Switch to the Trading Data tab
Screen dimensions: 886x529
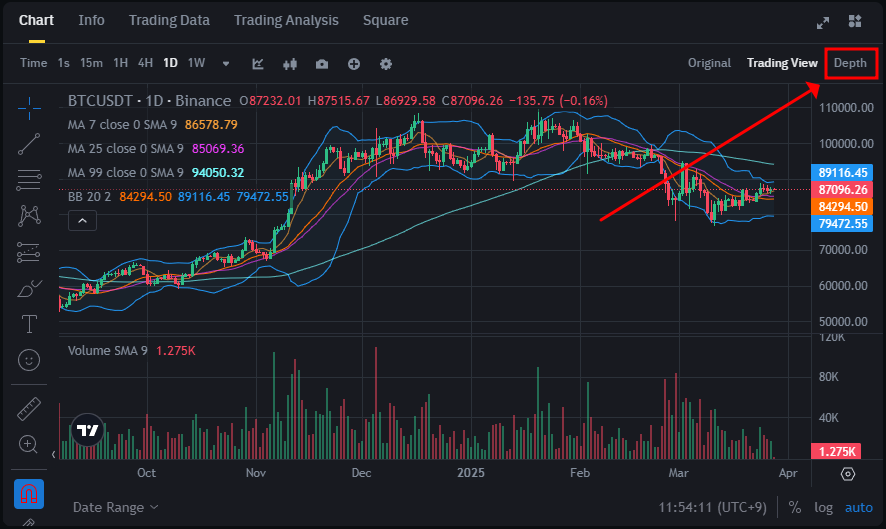[169, 20]
